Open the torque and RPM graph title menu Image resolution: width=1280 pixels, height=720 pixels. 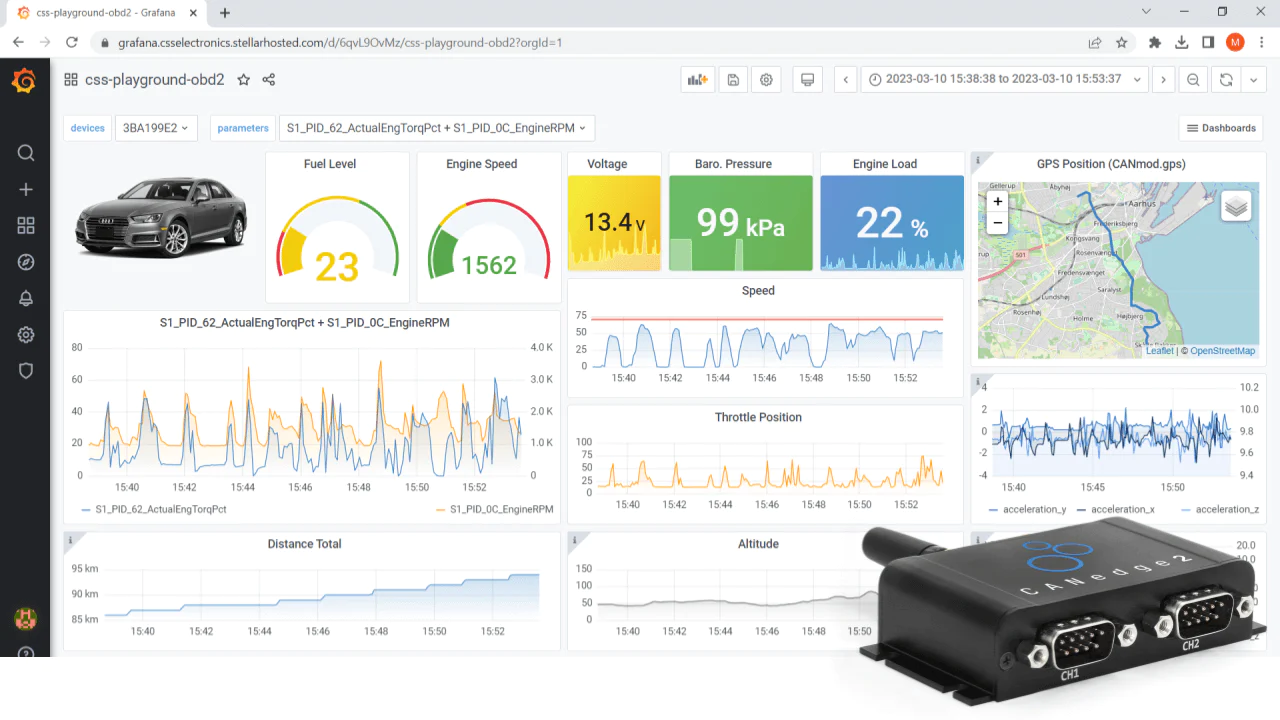[305, 323]
